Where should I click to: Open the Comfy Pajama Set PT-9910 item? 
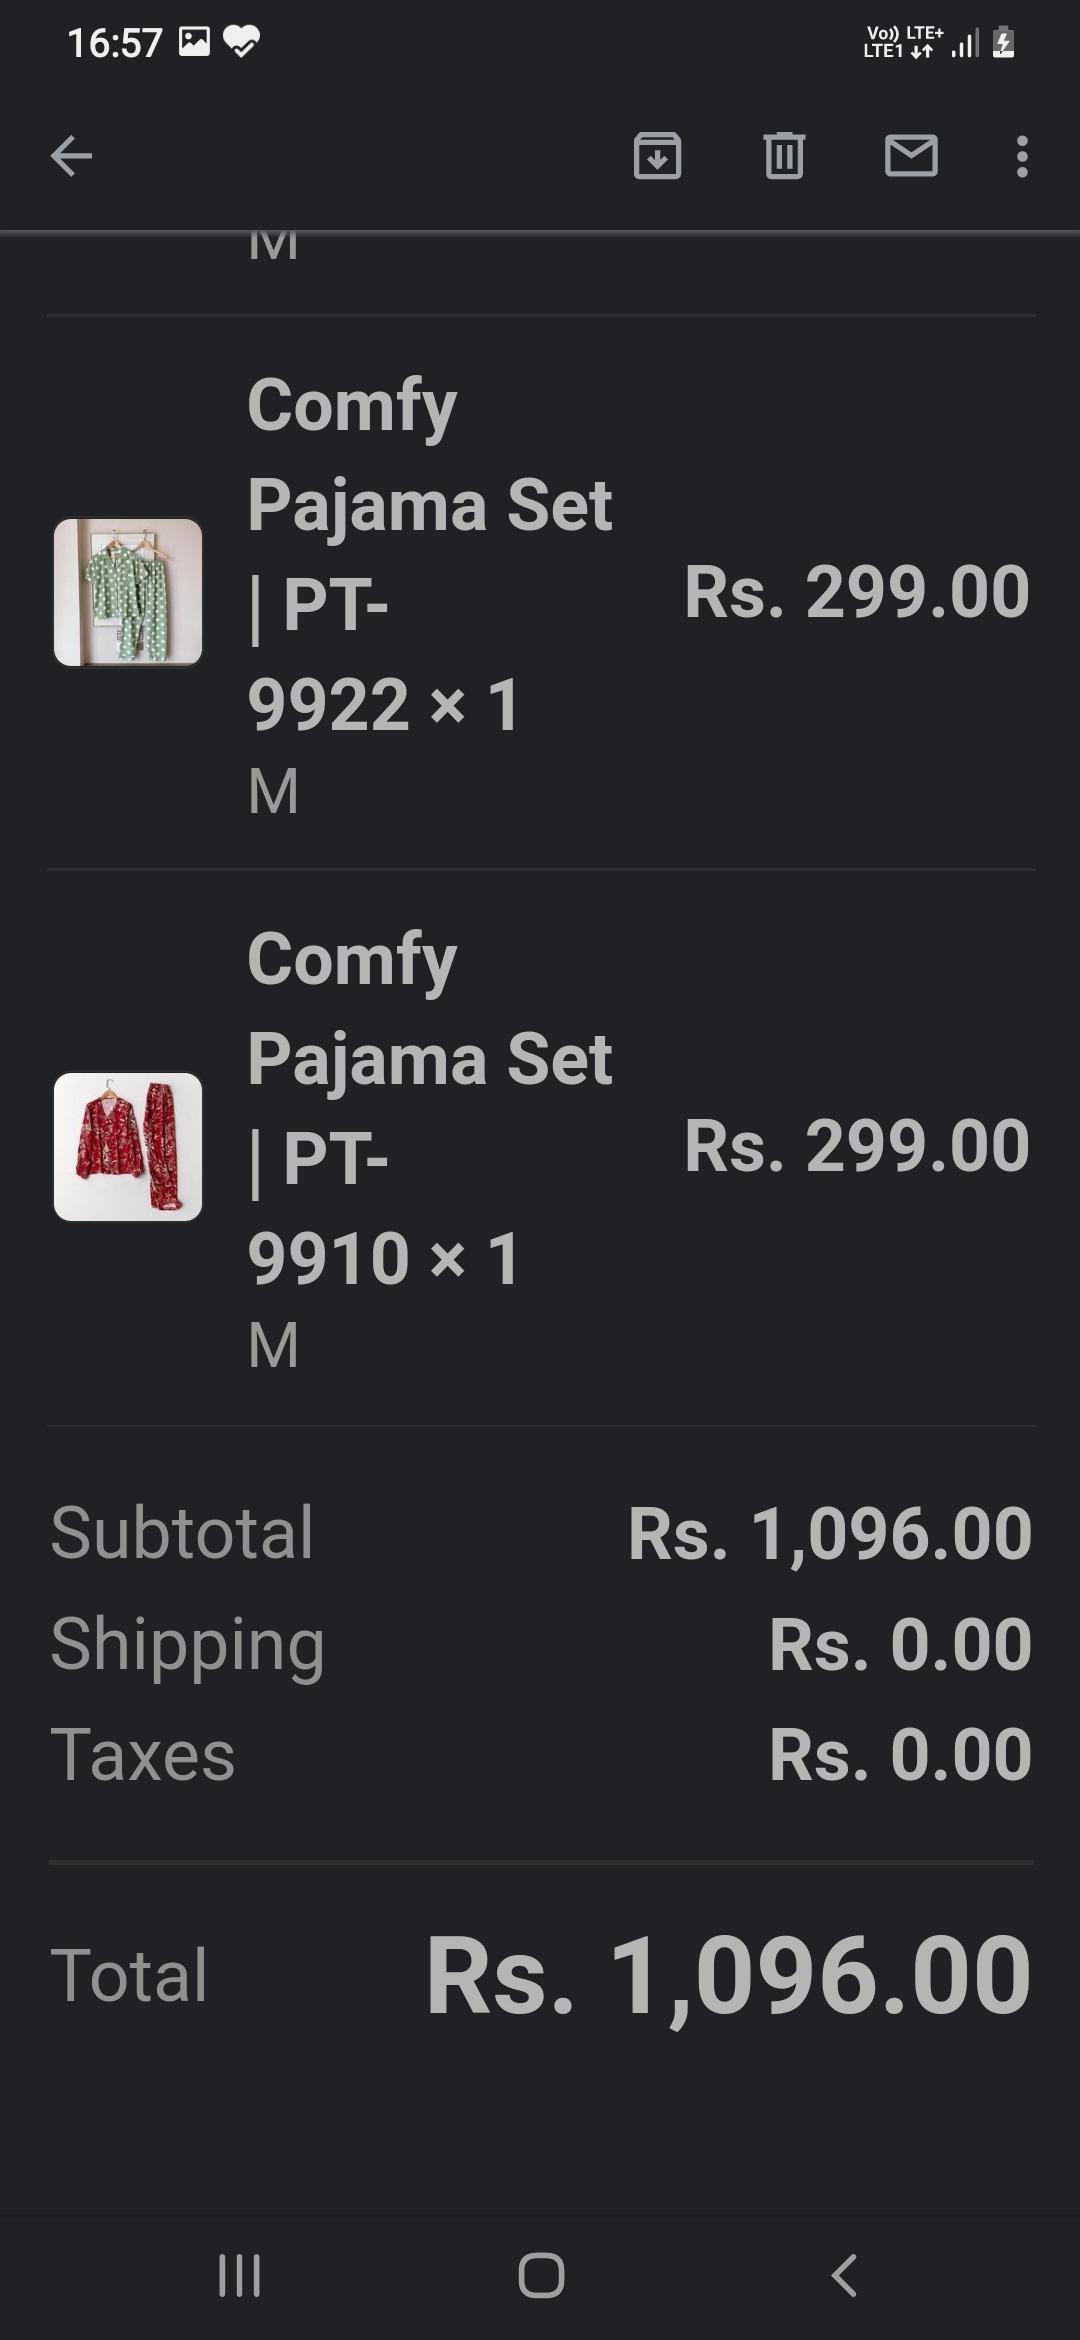pyautogui.click(x=430, y=1108)
